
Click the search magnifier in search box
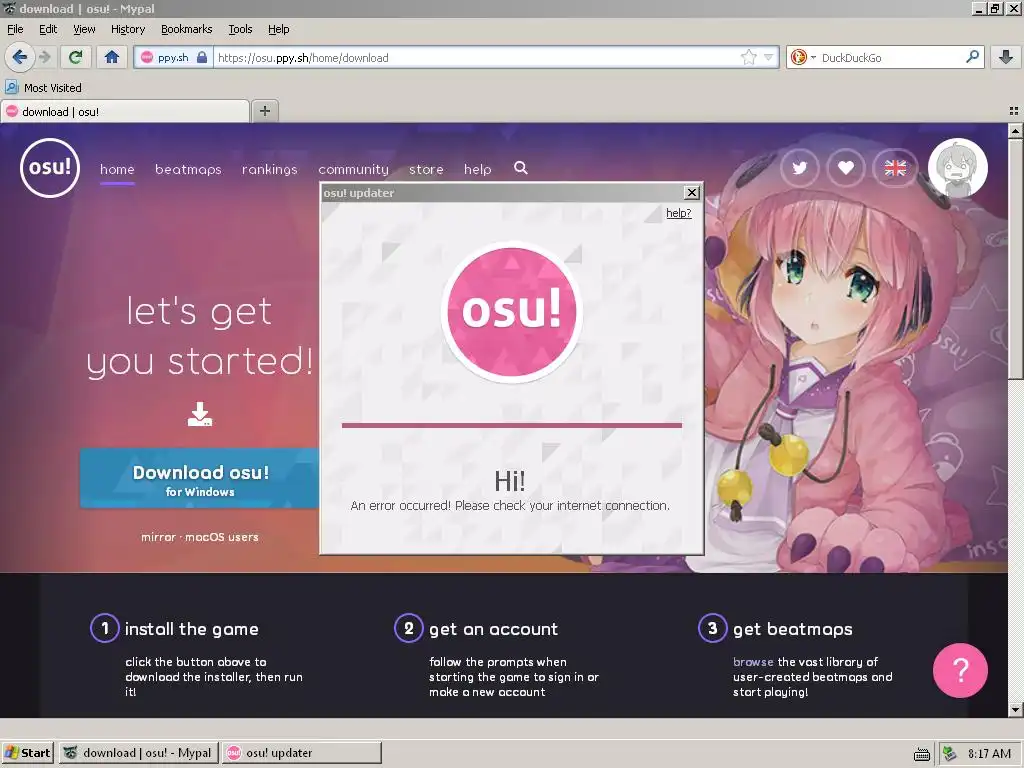point(972,57)
